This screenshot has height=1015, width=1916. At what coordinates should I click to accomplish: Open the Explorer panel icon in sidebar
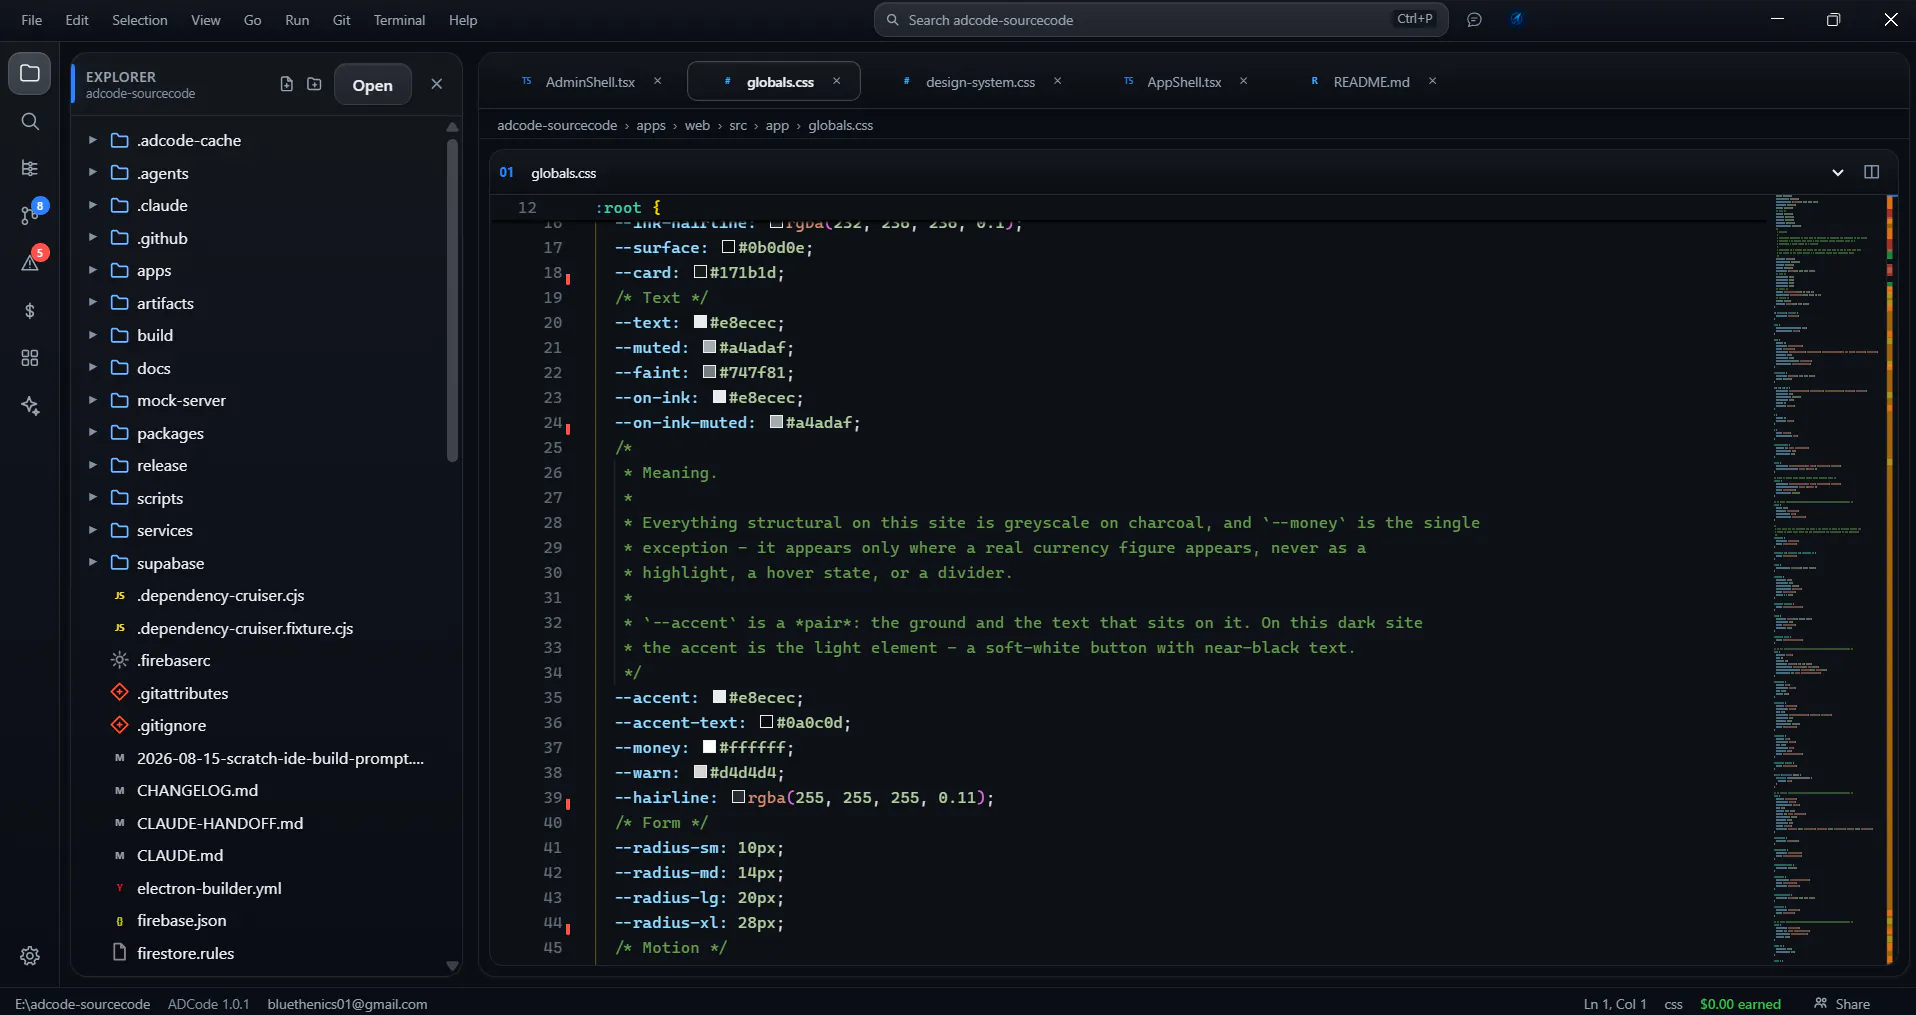click(30, 74)
